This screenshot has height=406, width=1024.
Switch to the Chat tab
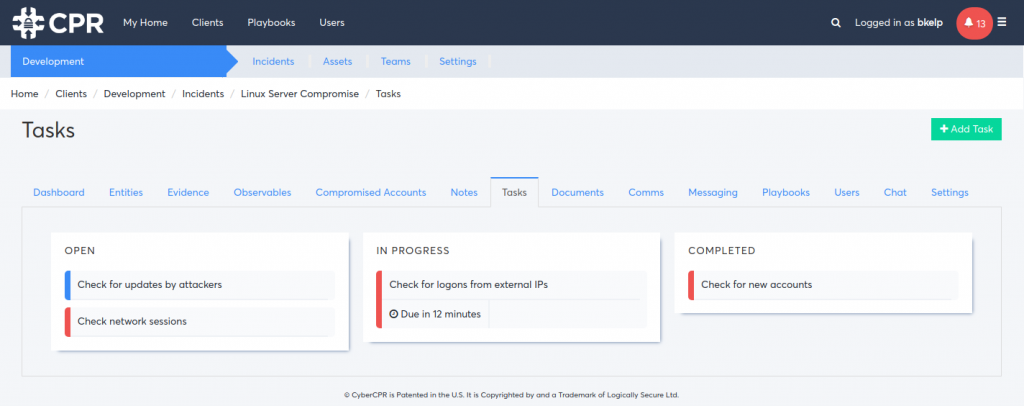tap(895, 193)
